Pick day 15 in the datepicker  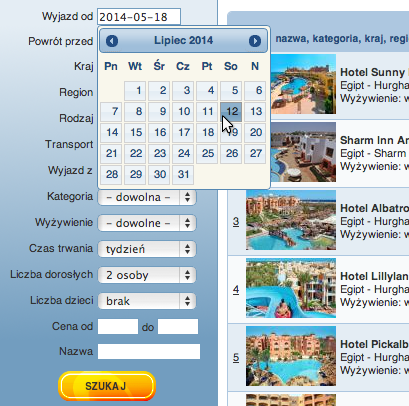[x=135, y=132]
